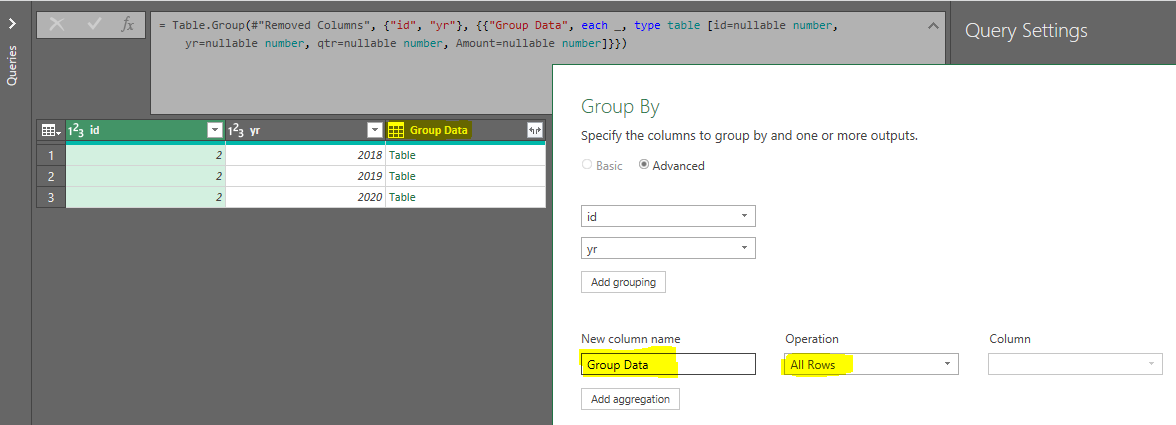Select row number 2 in grid
The image size is (1176, 425).
tap(51, 176)
